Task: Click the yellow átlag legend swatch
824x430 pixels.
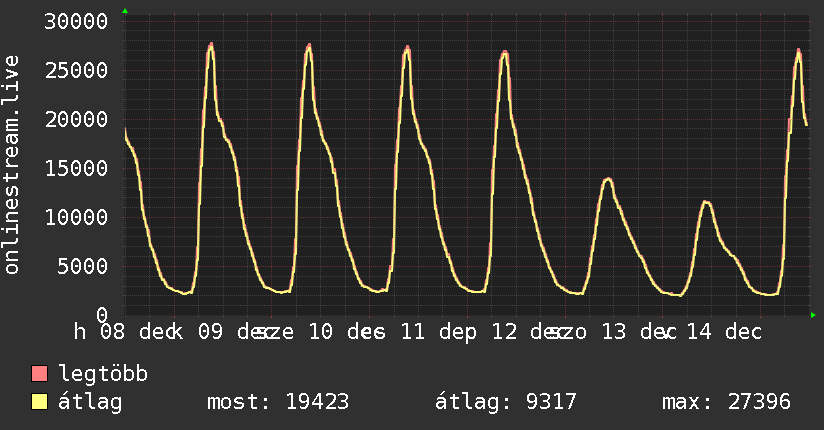Action: [39, 402]
